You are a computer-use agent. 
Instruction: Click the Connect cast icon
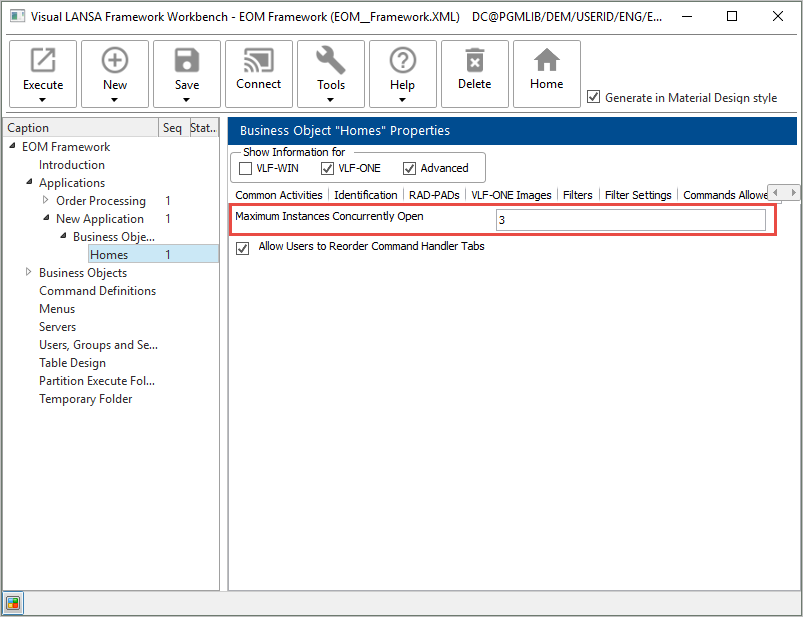(259, 62)
